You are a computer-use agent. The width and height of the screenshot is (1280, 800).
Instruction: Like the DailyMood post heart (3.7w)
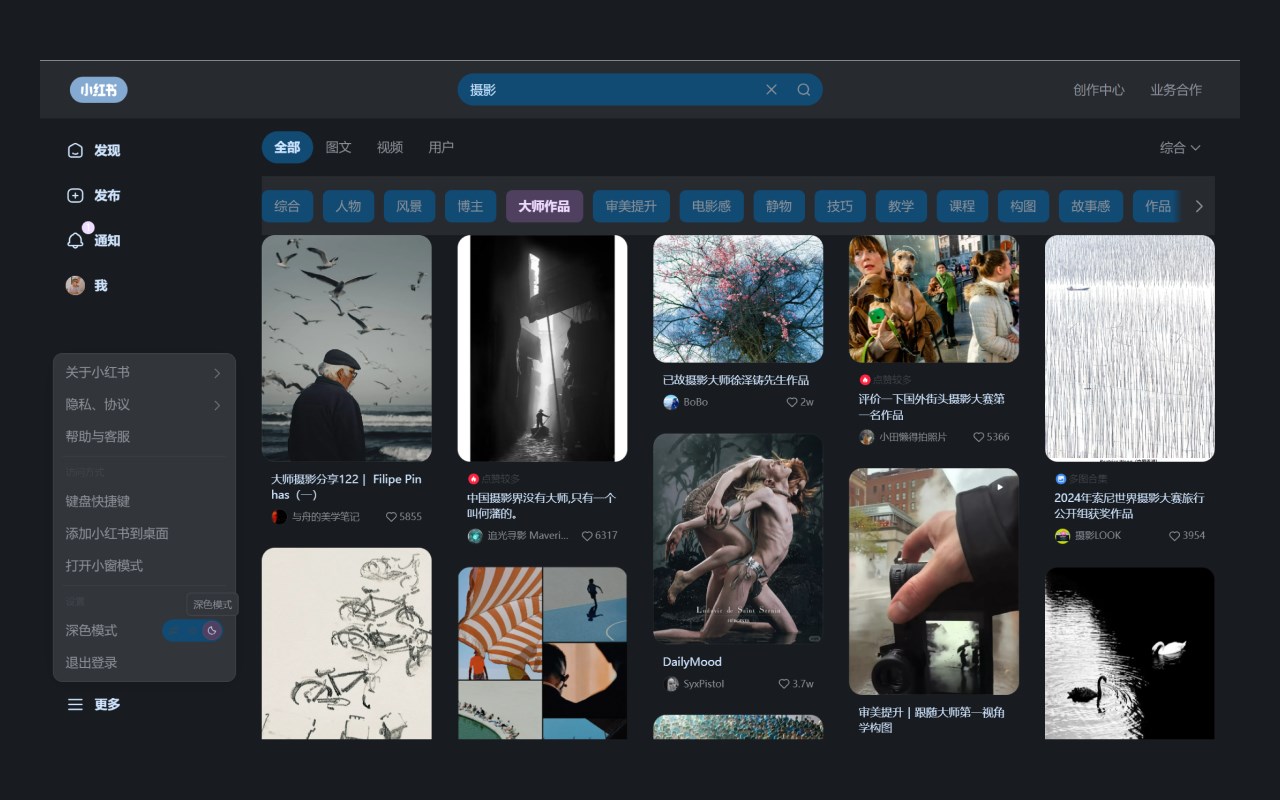pyautogui.click(x=784, y=684)
